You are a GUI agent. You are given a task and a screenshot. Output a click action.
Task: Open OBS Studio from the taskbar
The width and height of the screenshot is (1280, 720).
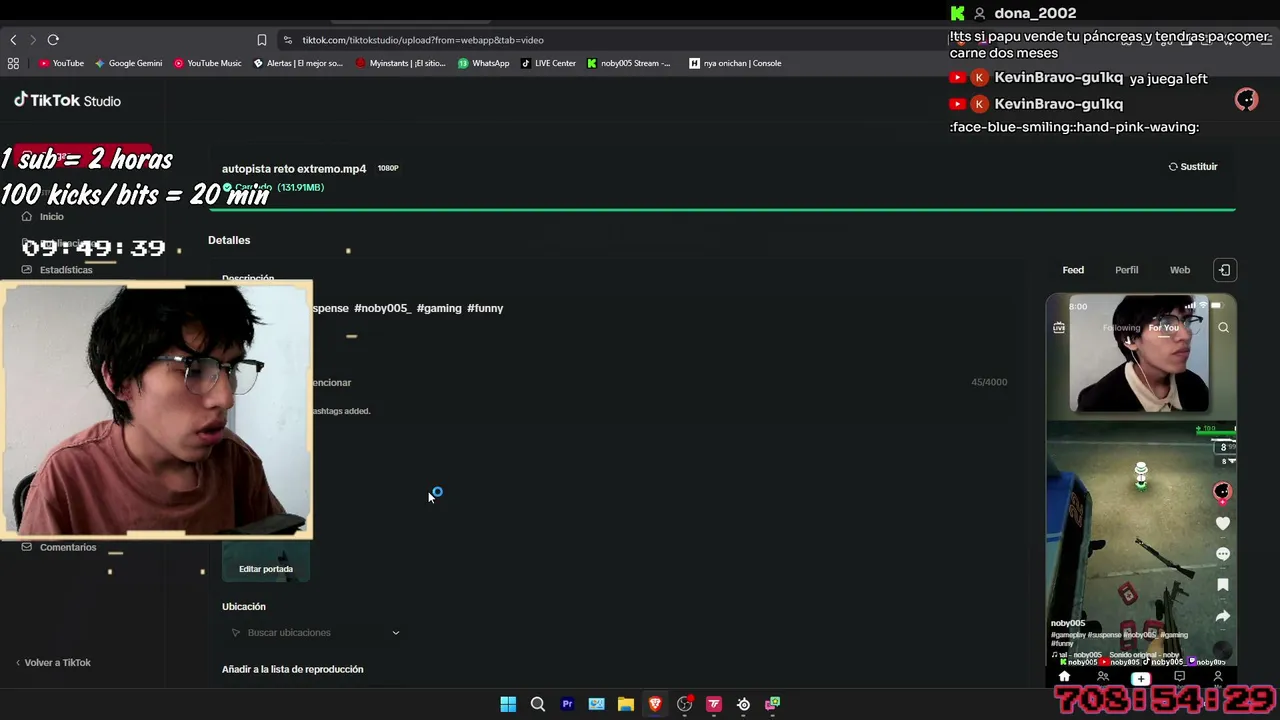pos(685,704)
